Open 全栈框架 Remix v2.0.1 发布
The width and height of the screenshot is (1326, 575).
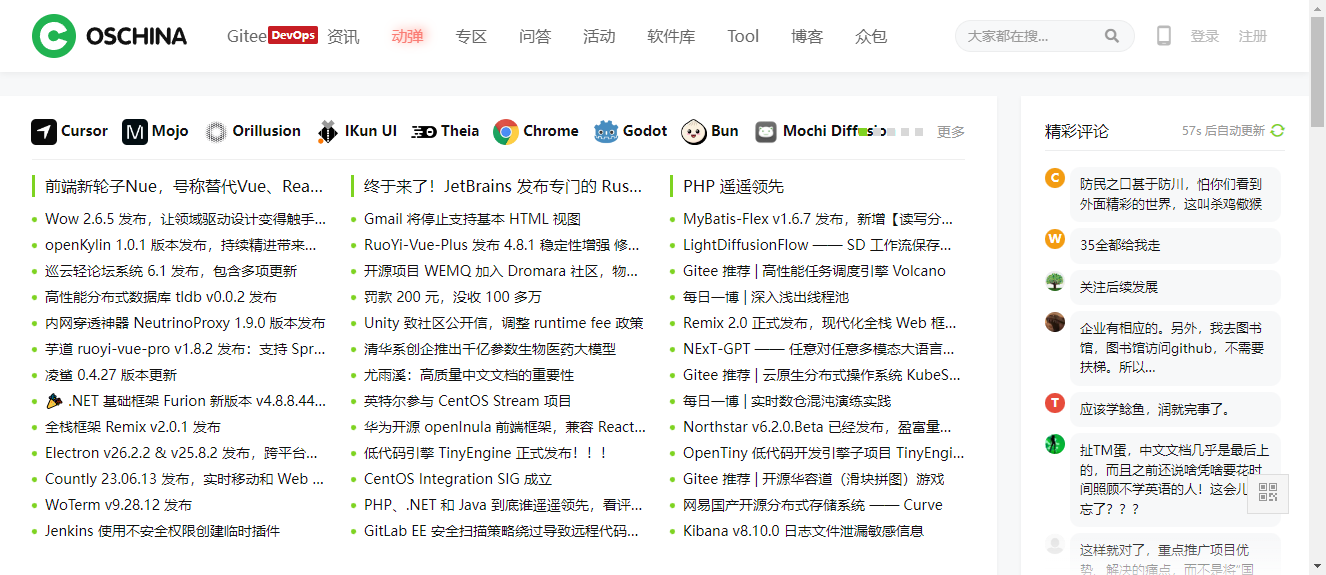click(x=133, y=427)
